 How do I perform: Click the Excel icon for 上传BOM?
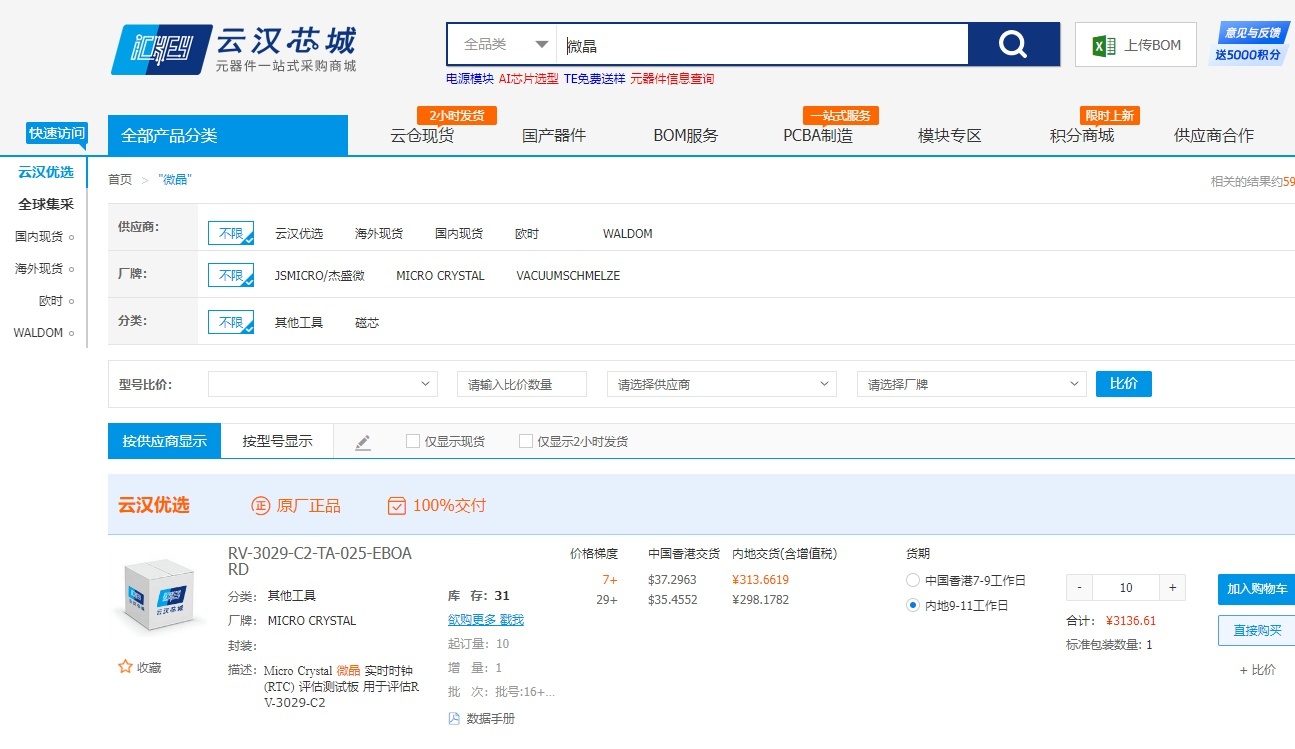(x=1103, y=45)
